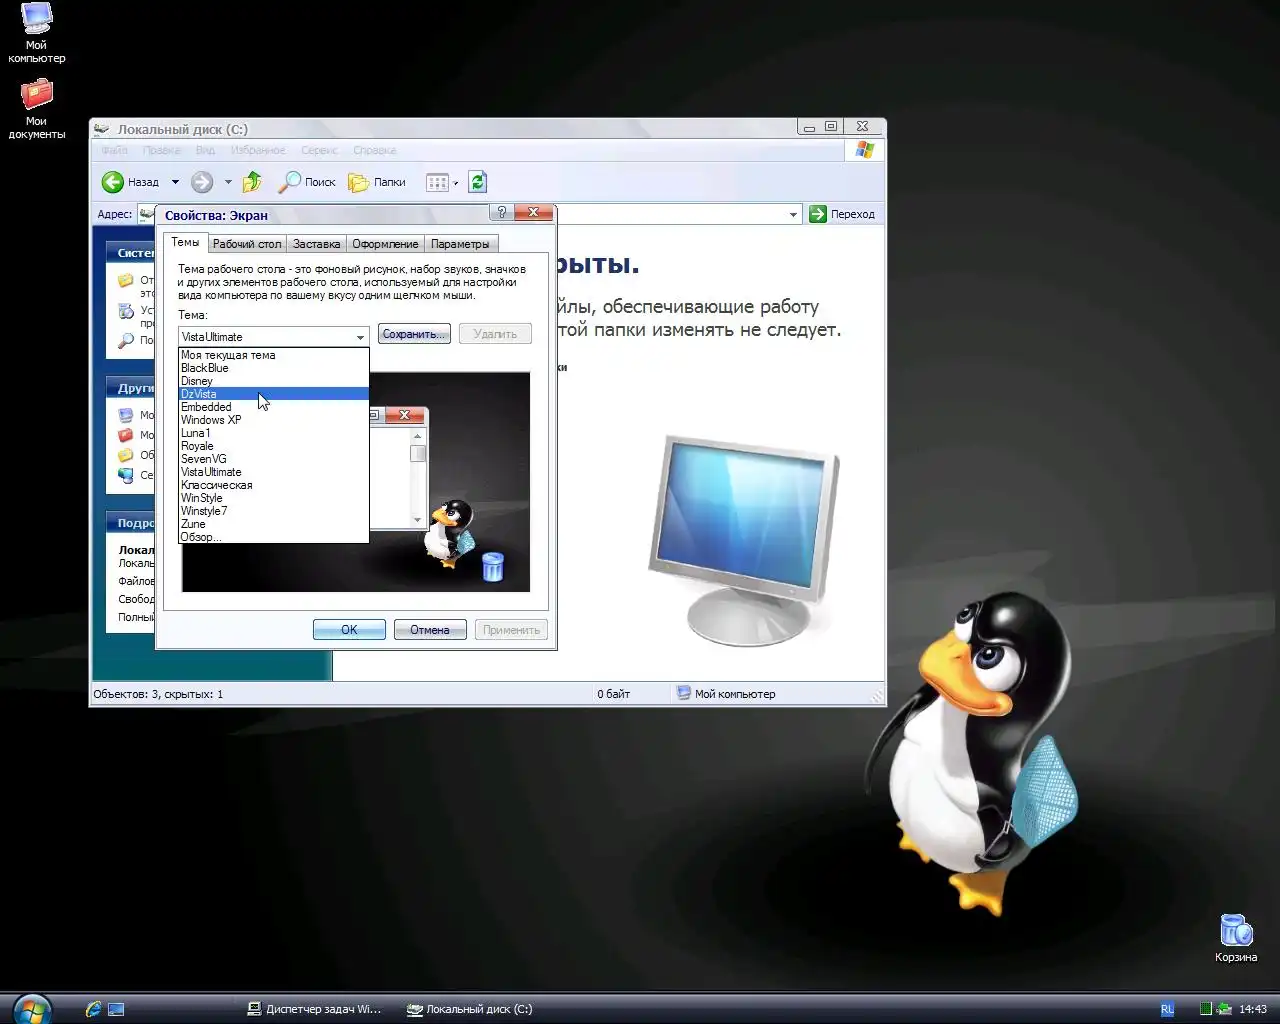Open the Back history dropdown arrow

point(175,182)
